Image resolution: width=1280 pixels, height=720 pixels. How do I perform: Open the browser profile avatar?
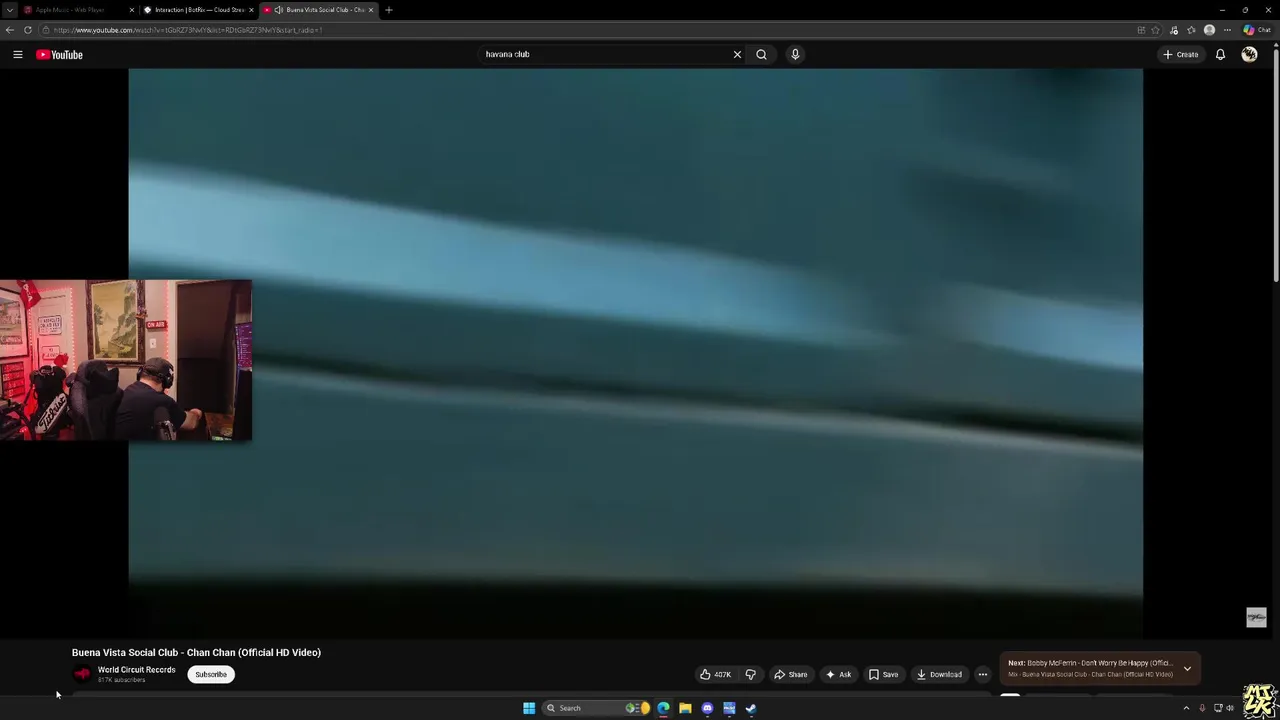[1209, 30]
